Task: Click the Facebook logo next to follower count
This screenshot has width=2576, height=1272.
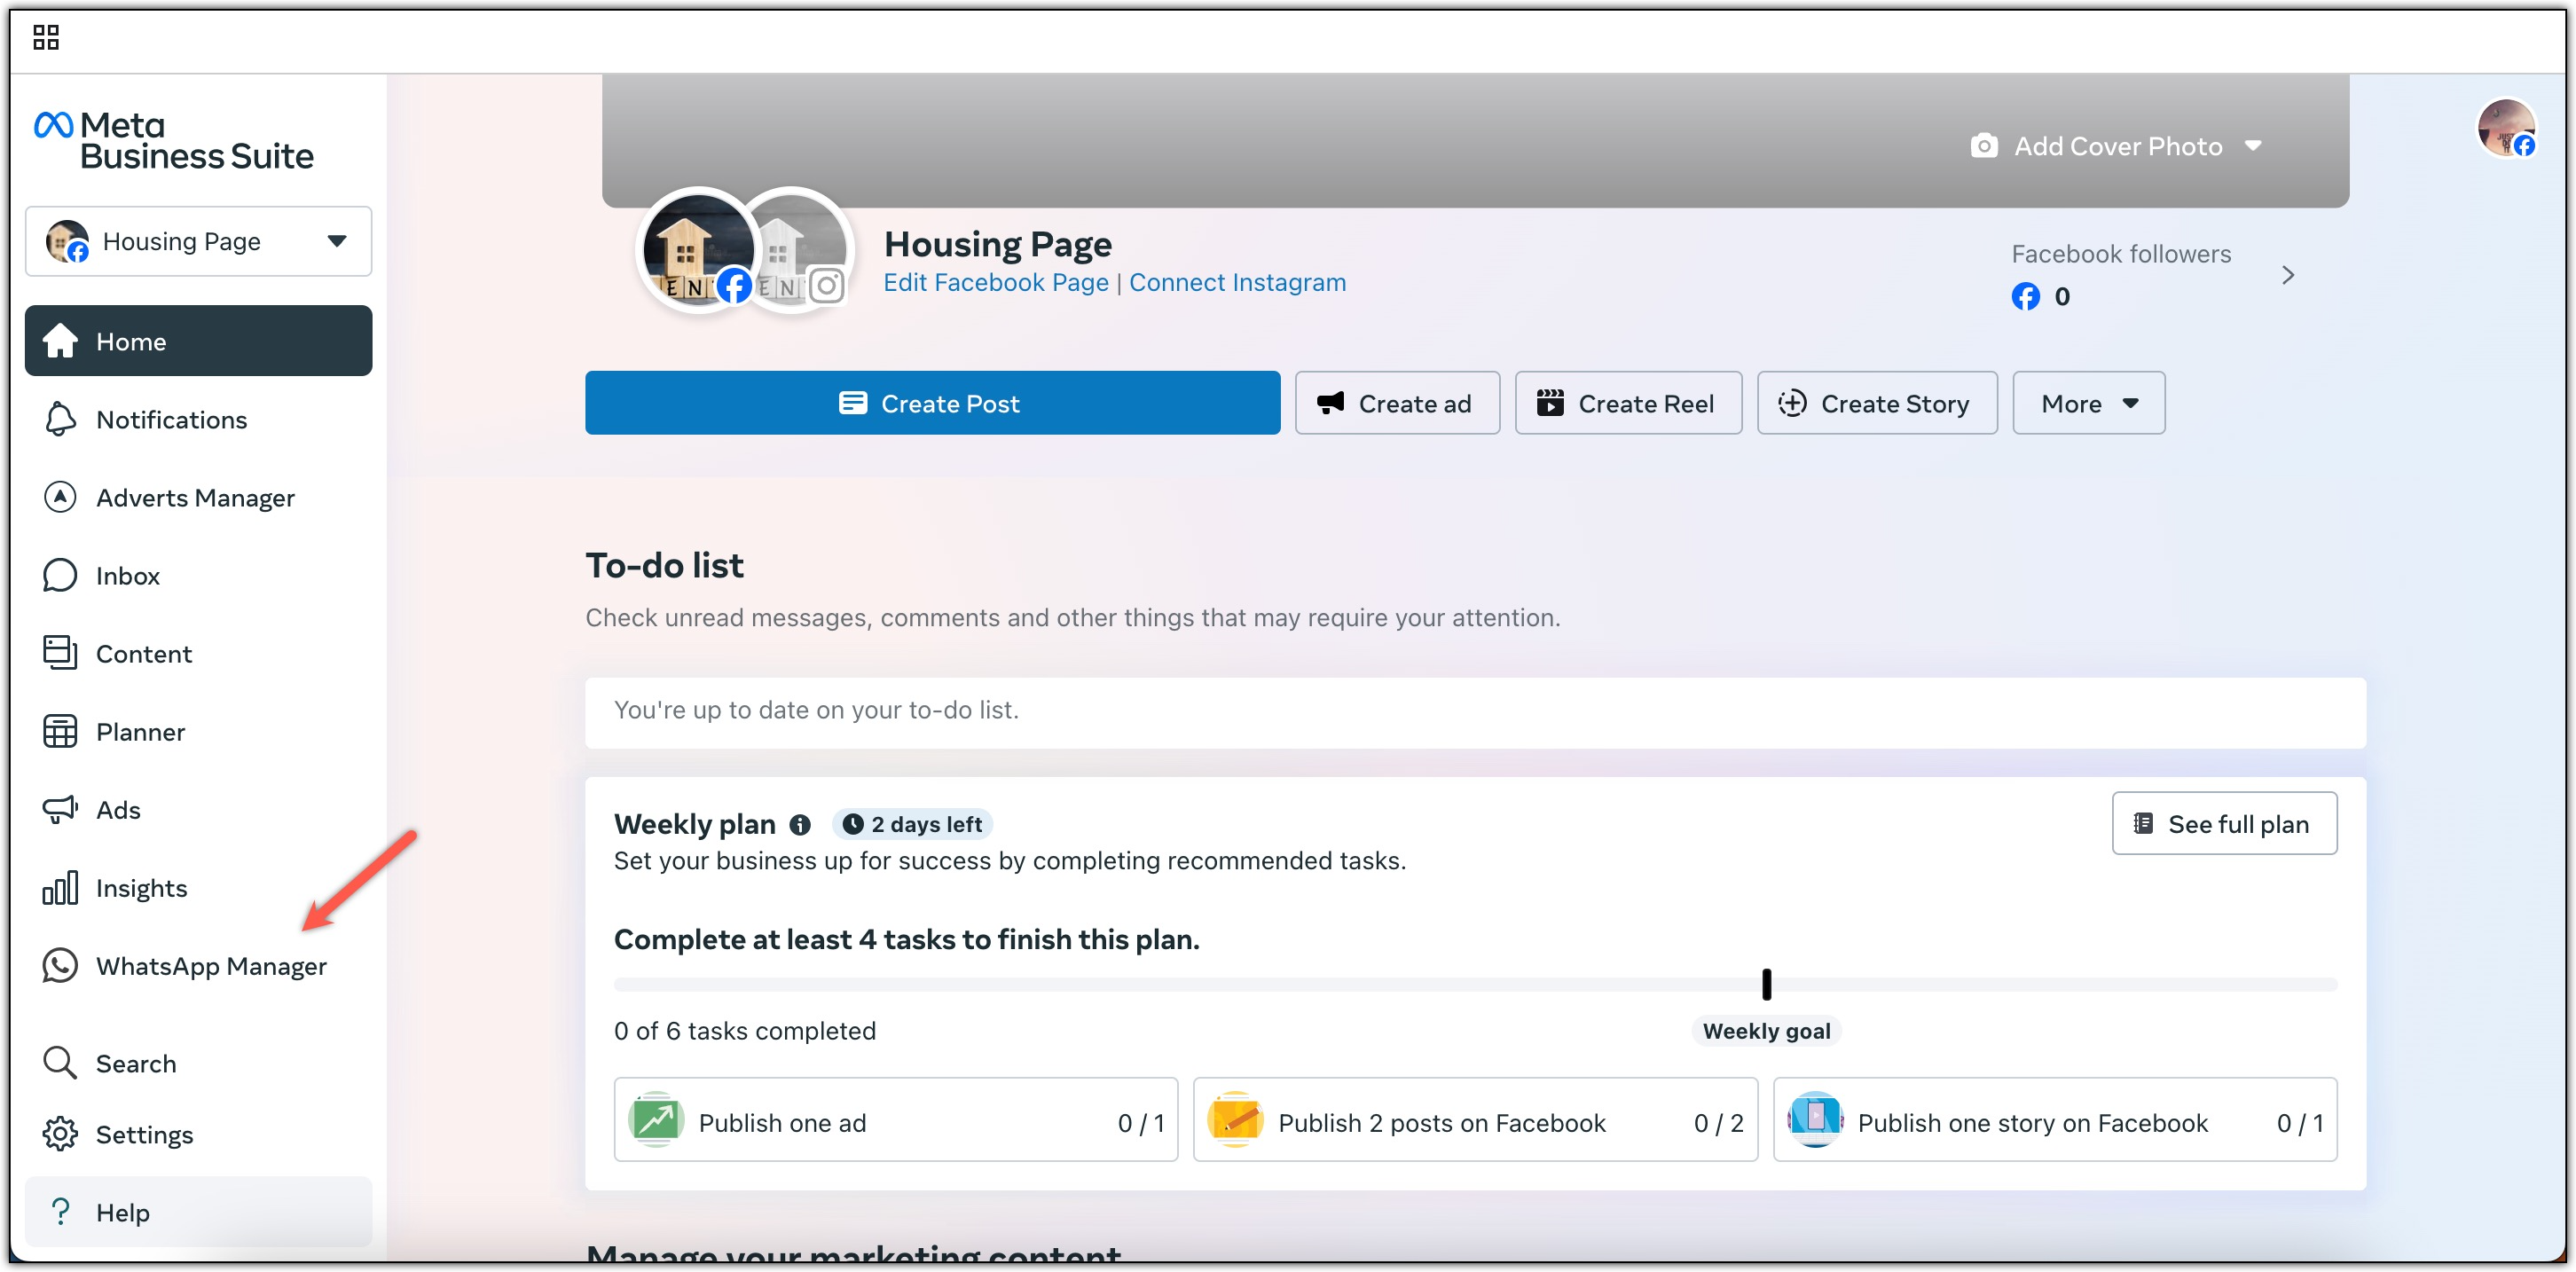Action: [2026, 296]
